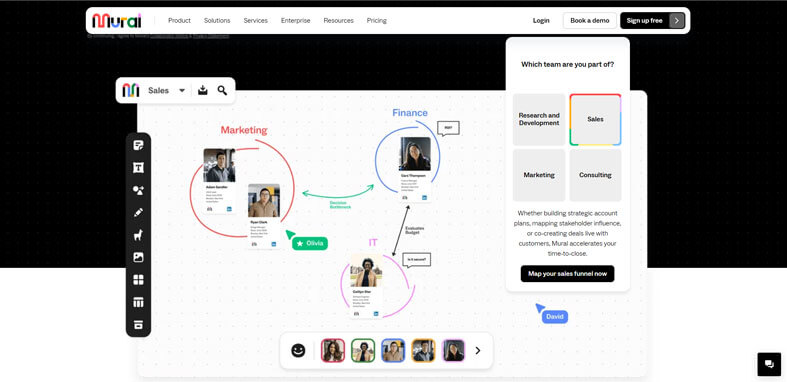
Task: Open the image insert tool
Action: click(138, 257)
